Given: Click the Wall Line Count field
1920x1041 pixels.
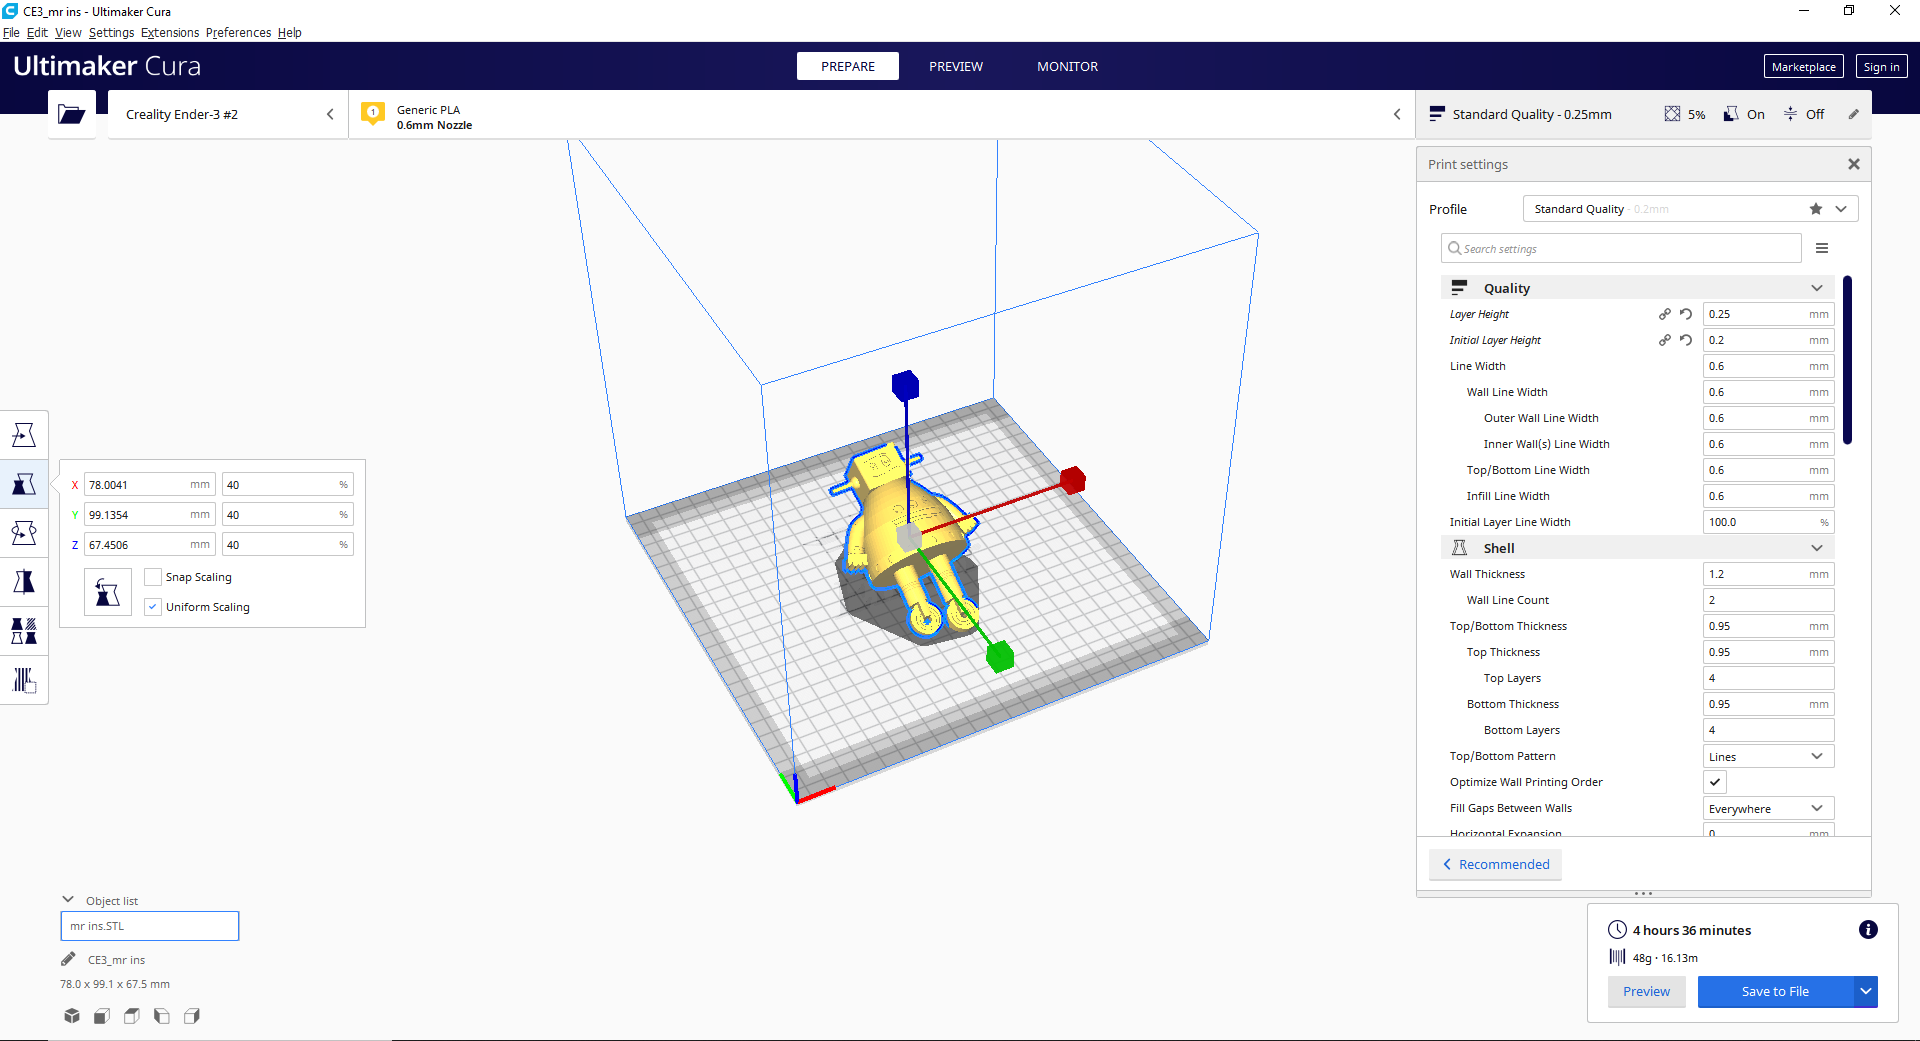Looking at the screenshot, I should point(1769,600).
